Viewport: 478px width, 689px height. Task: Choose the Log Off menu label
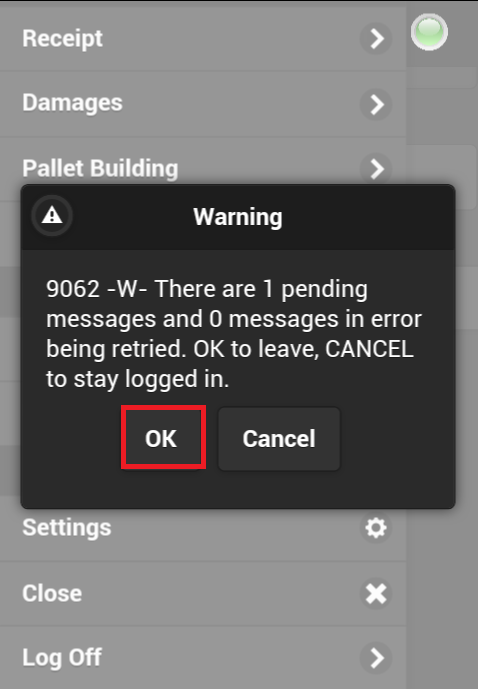(x=62, y=658)
